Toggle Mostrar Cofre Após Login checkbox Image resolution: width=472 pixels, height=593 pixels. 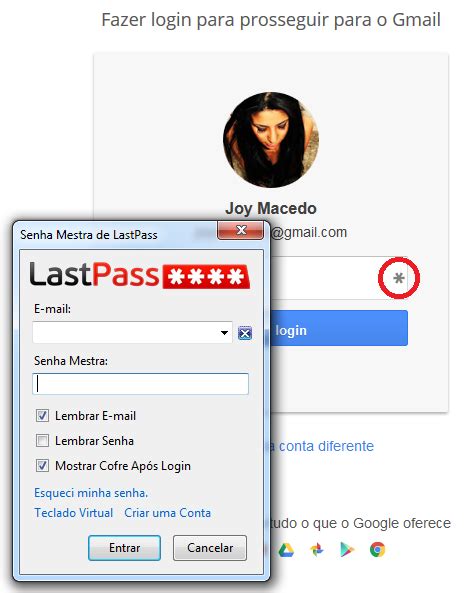(42, 466)
